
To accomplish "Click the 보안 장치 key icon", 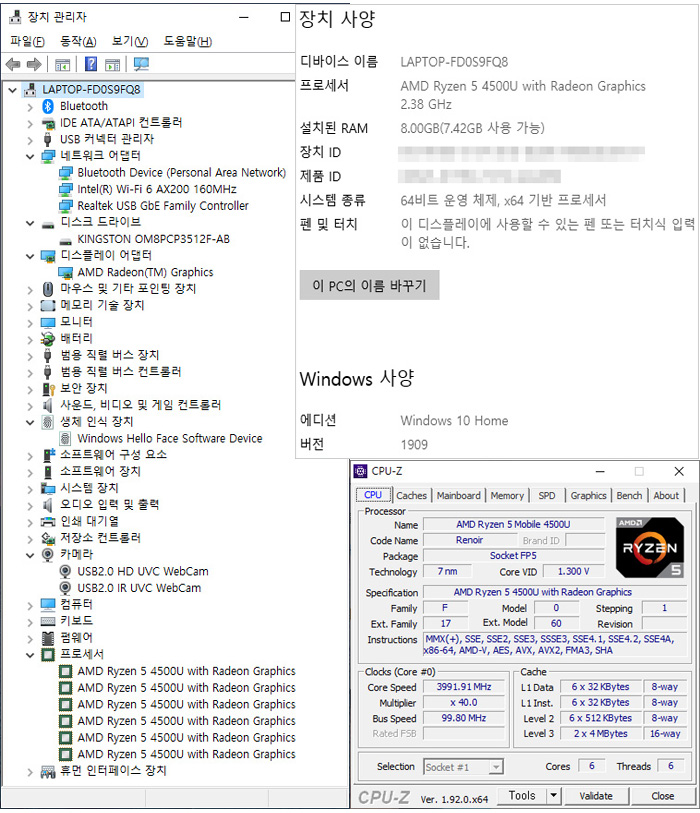I will tap(48, 388).
